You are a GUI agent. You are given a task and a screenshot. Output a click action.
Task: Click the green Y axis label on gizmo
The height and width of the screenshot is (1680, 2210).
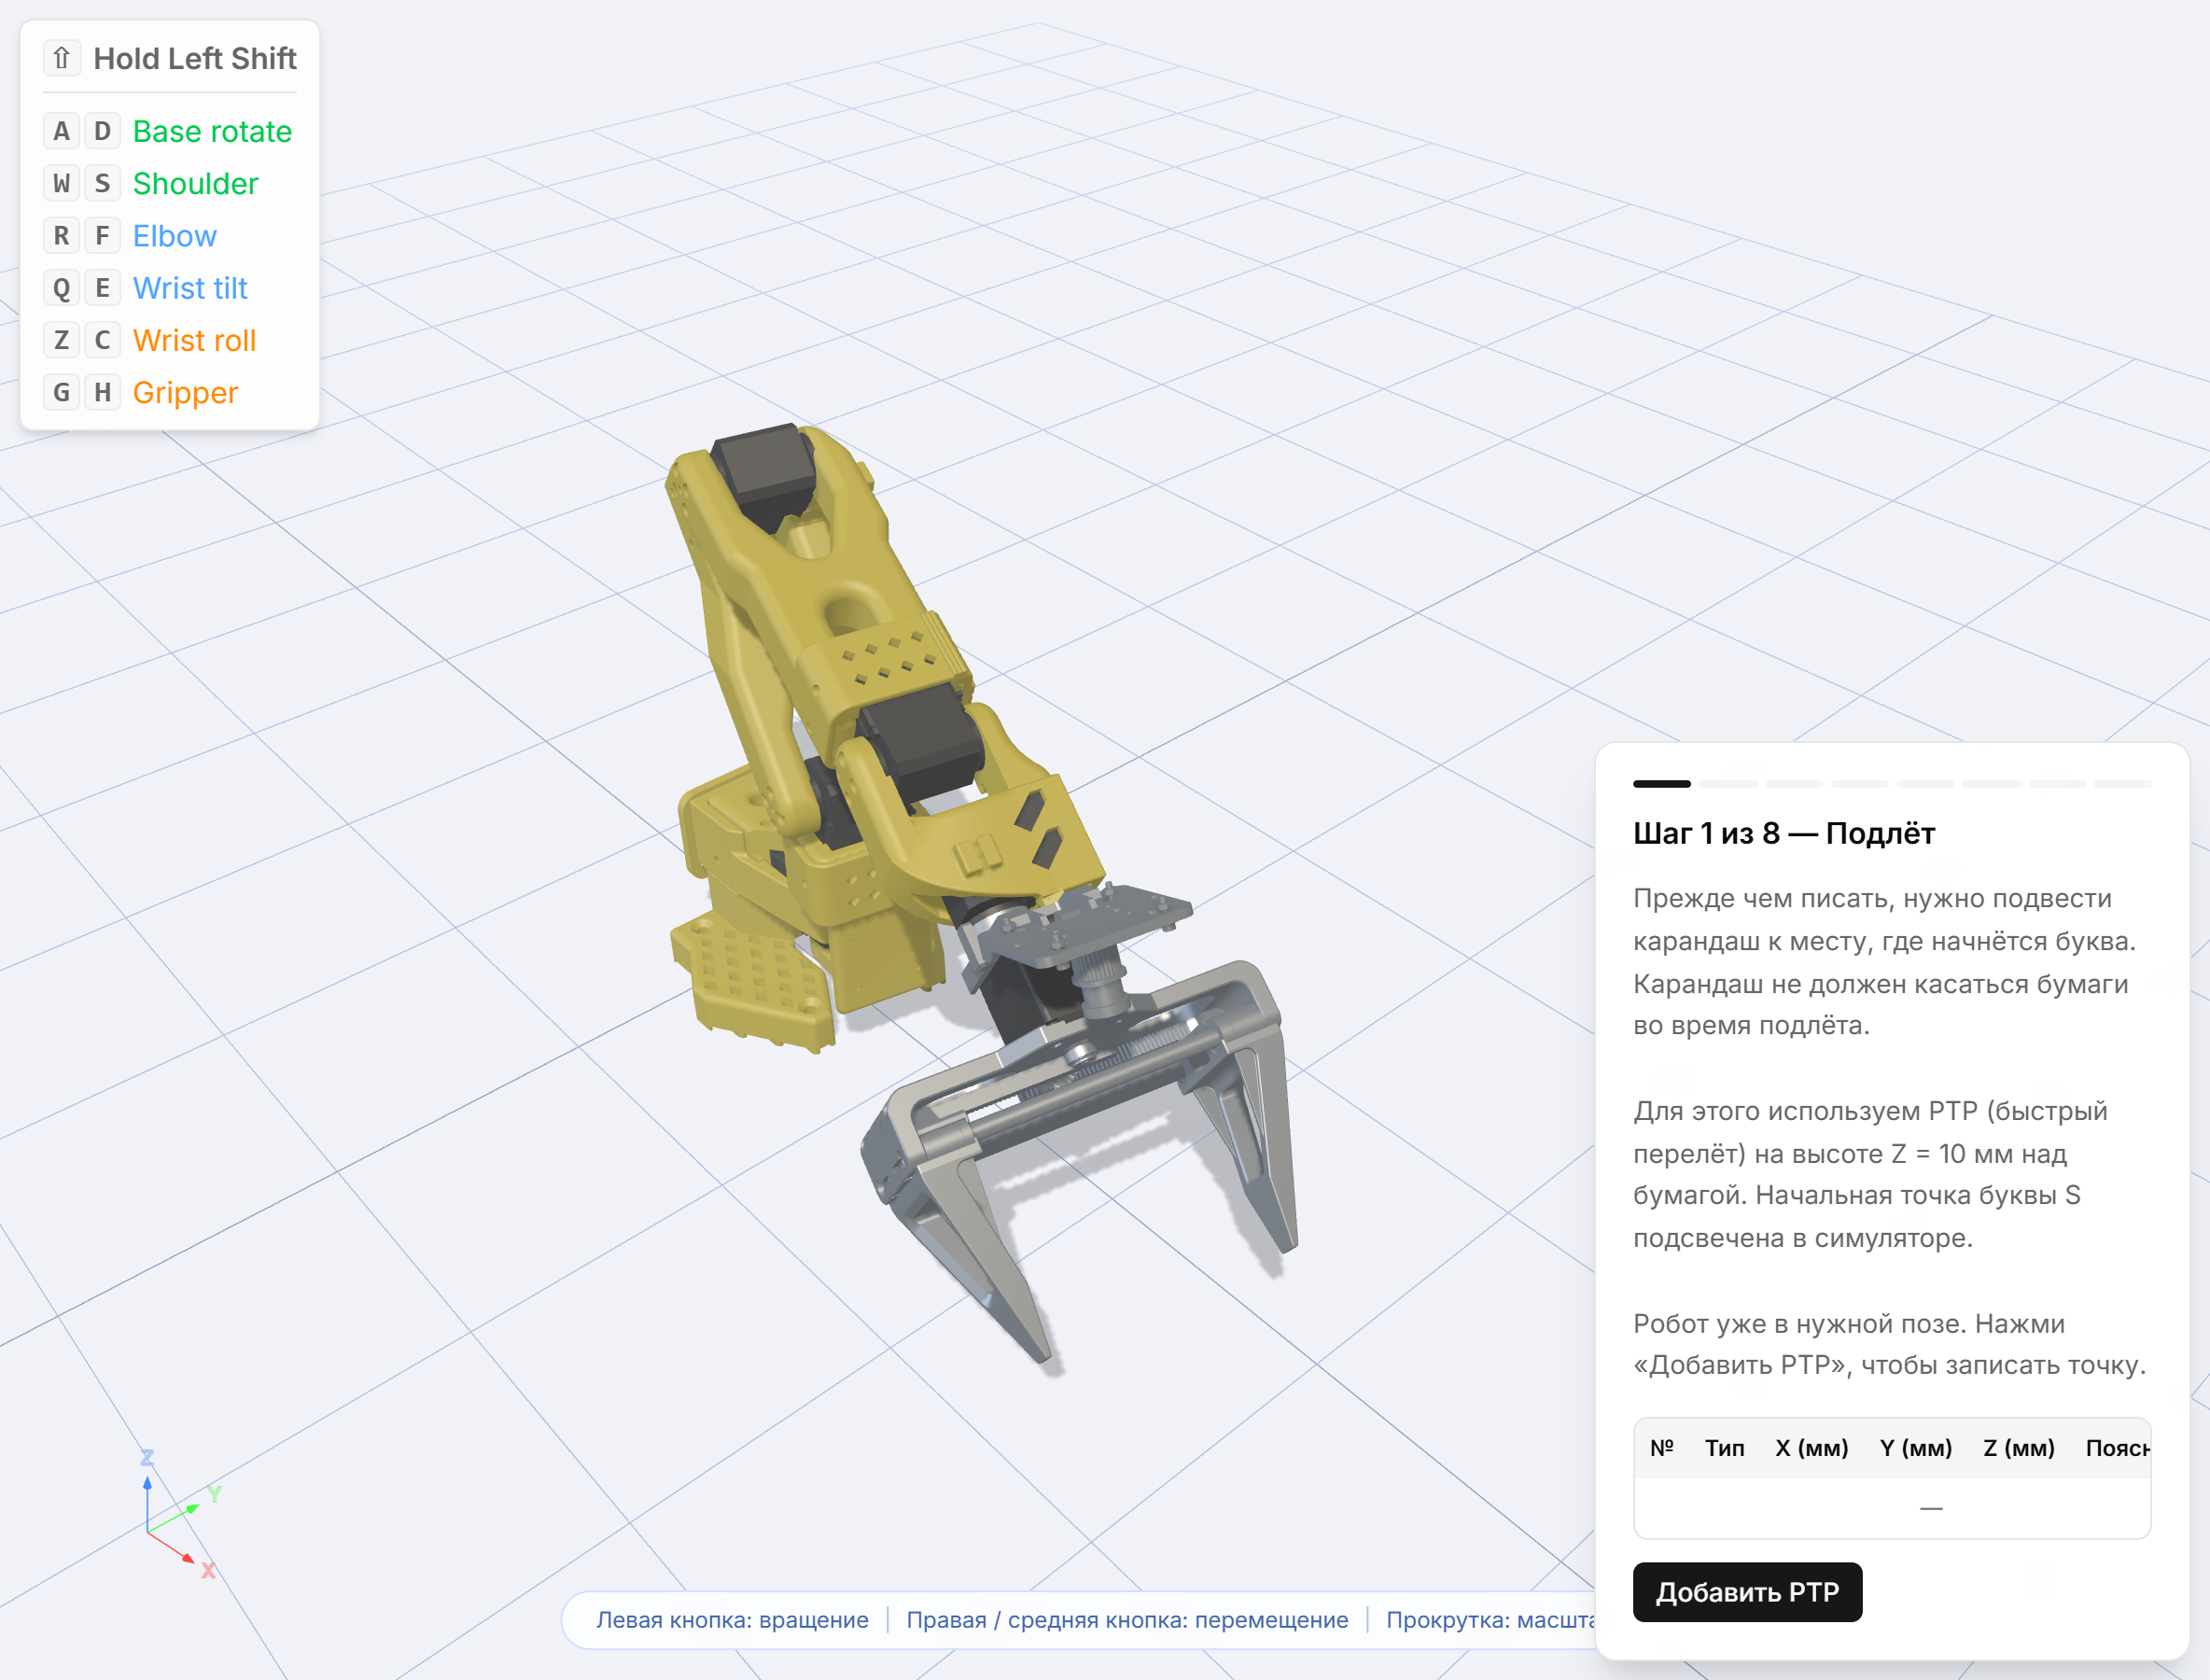pos(214,1494)
